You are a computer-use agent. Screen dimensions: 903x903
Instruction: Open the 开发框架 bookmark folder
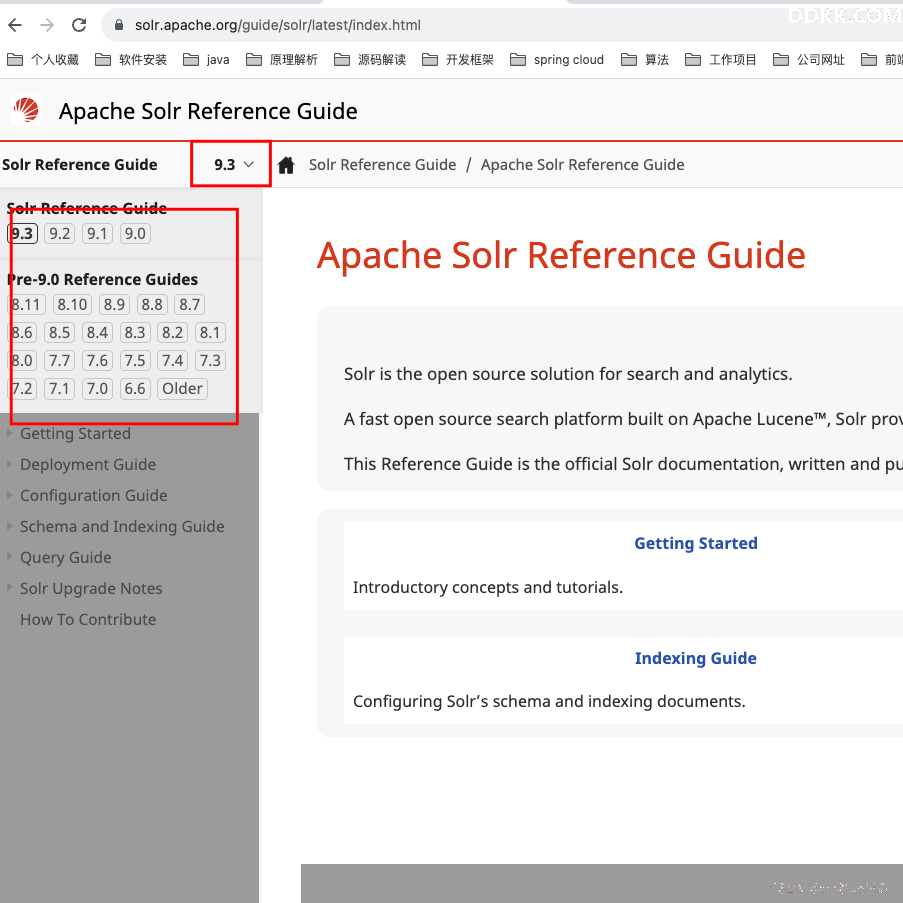click(x=458, y=59)
